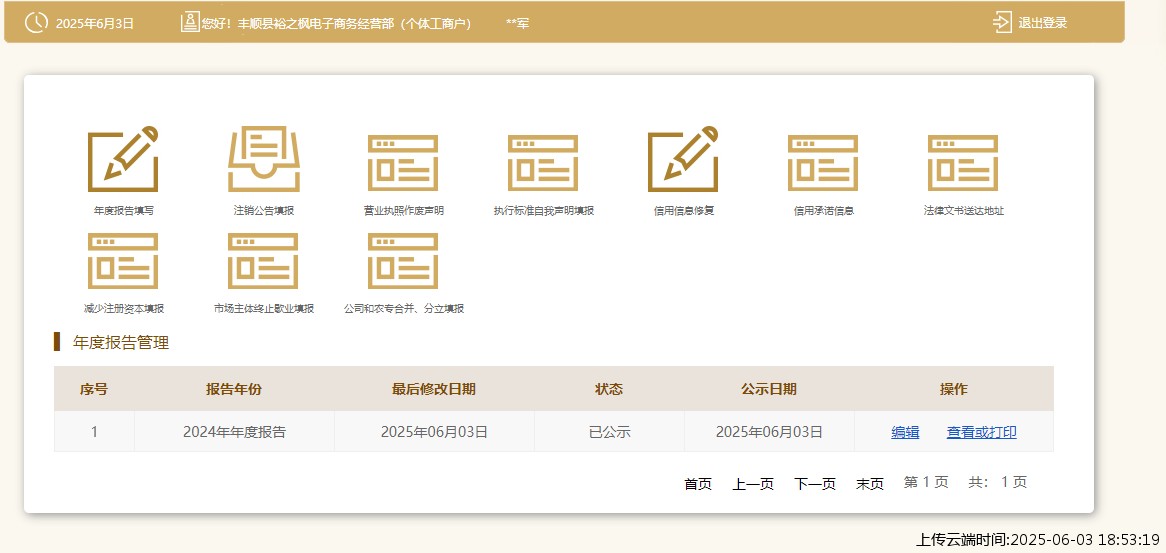Click the logout arrow icon

1002,22
